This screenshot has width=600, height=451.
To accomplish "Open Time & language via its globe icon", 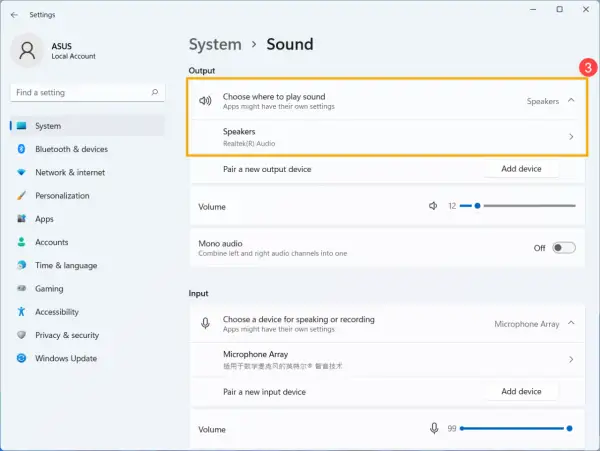I will (21, 265).
